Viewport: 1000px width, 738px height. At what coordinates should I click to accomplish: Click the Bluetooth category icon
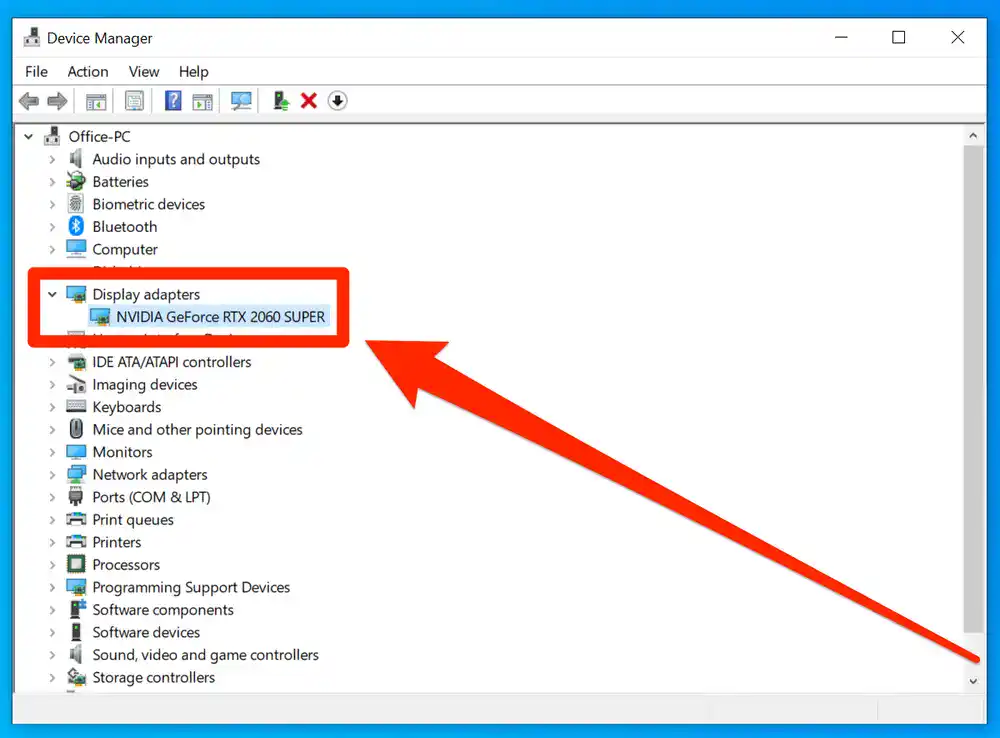[76, 226]
